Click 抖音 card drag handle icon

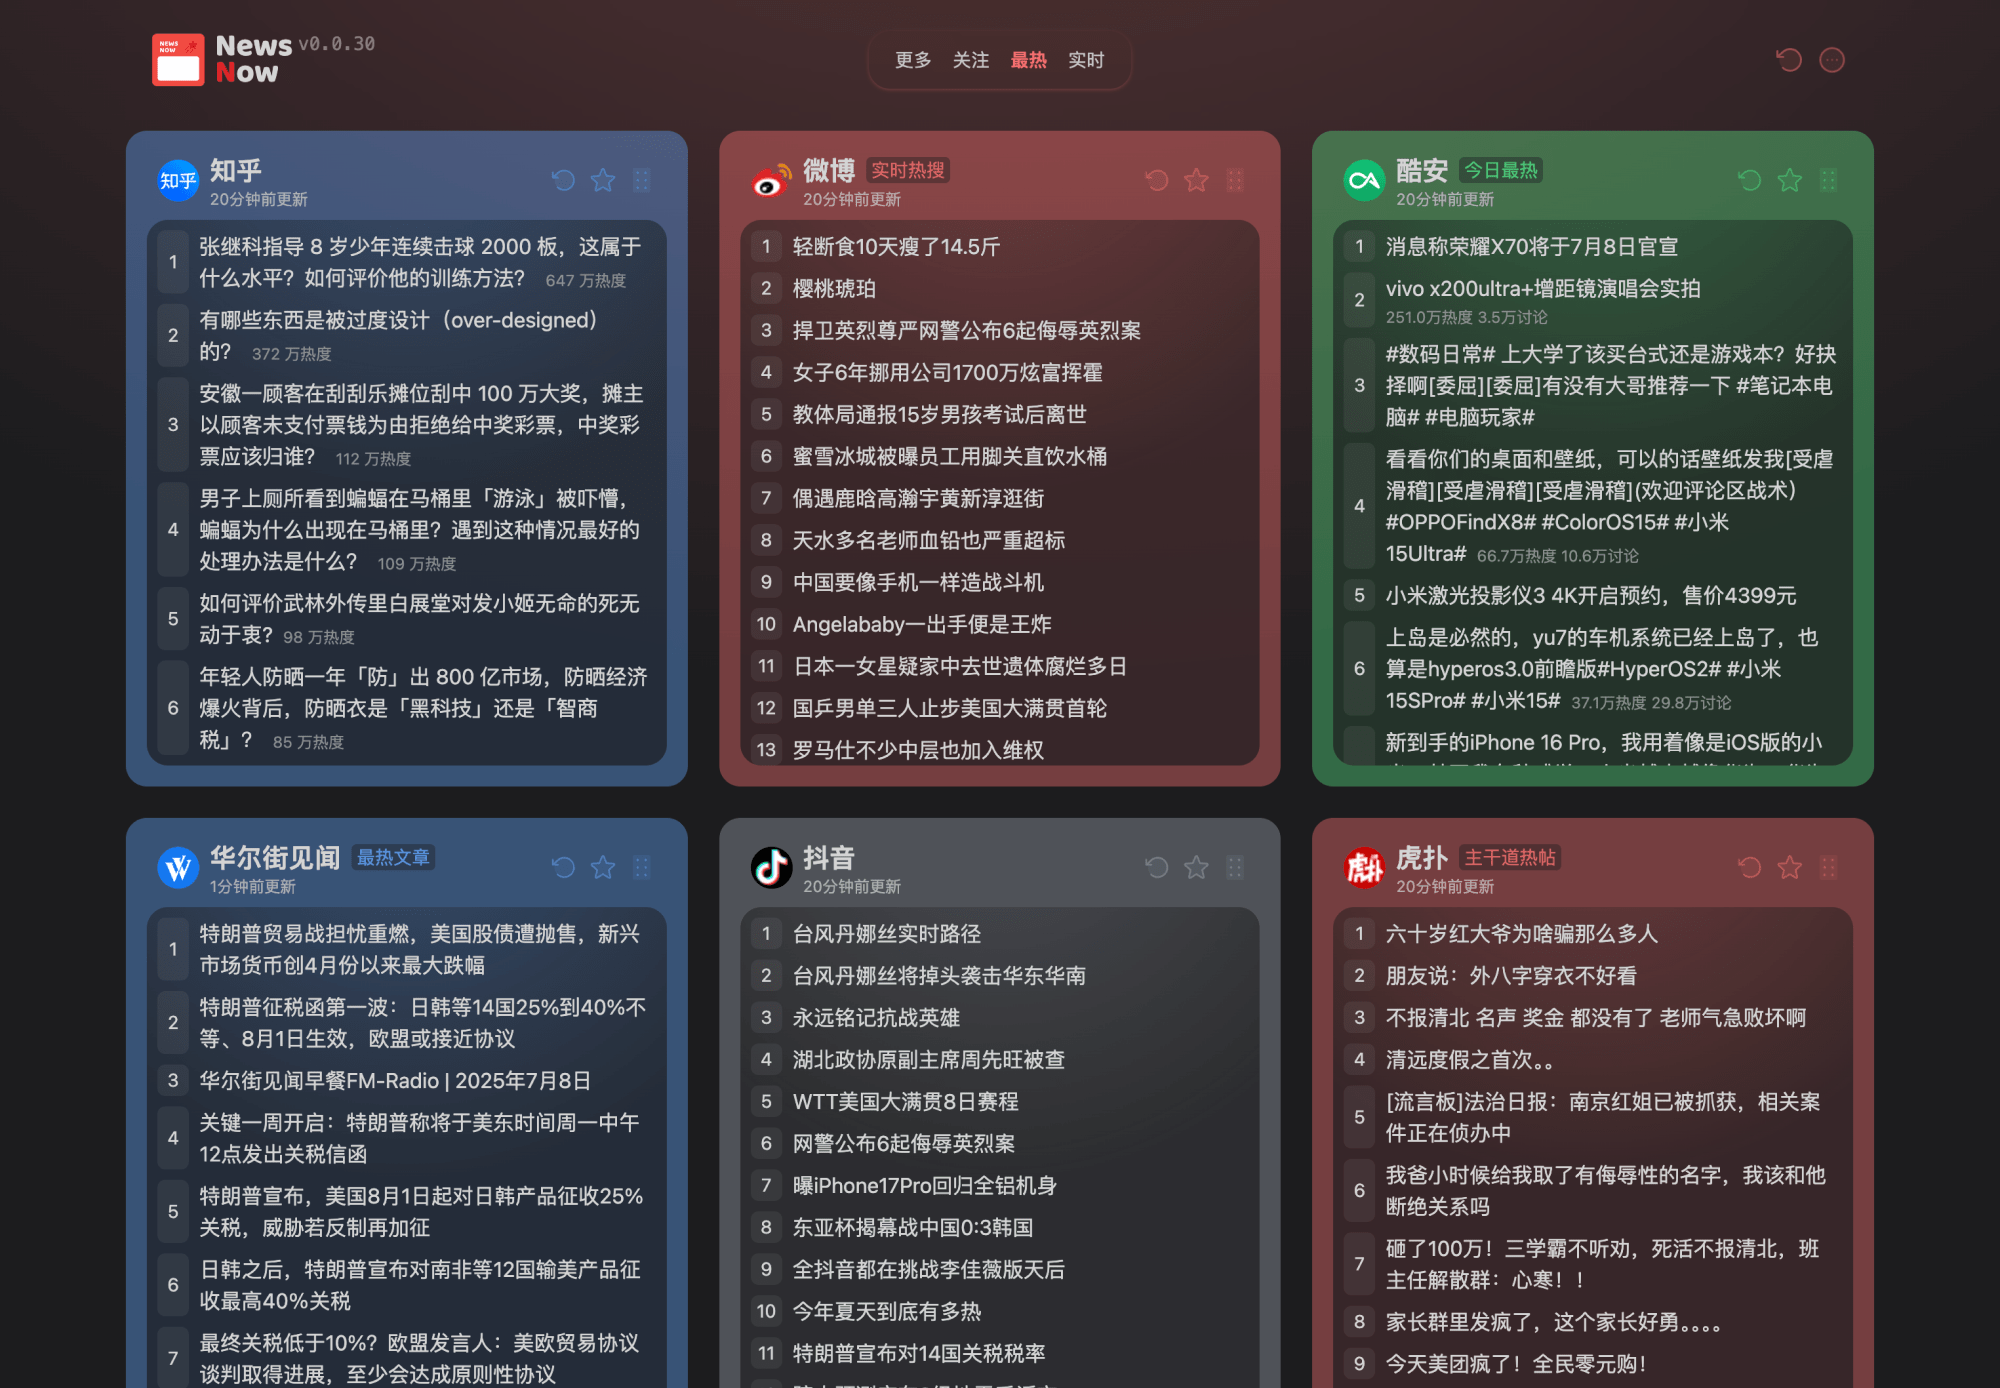(x=1235, y=867)
